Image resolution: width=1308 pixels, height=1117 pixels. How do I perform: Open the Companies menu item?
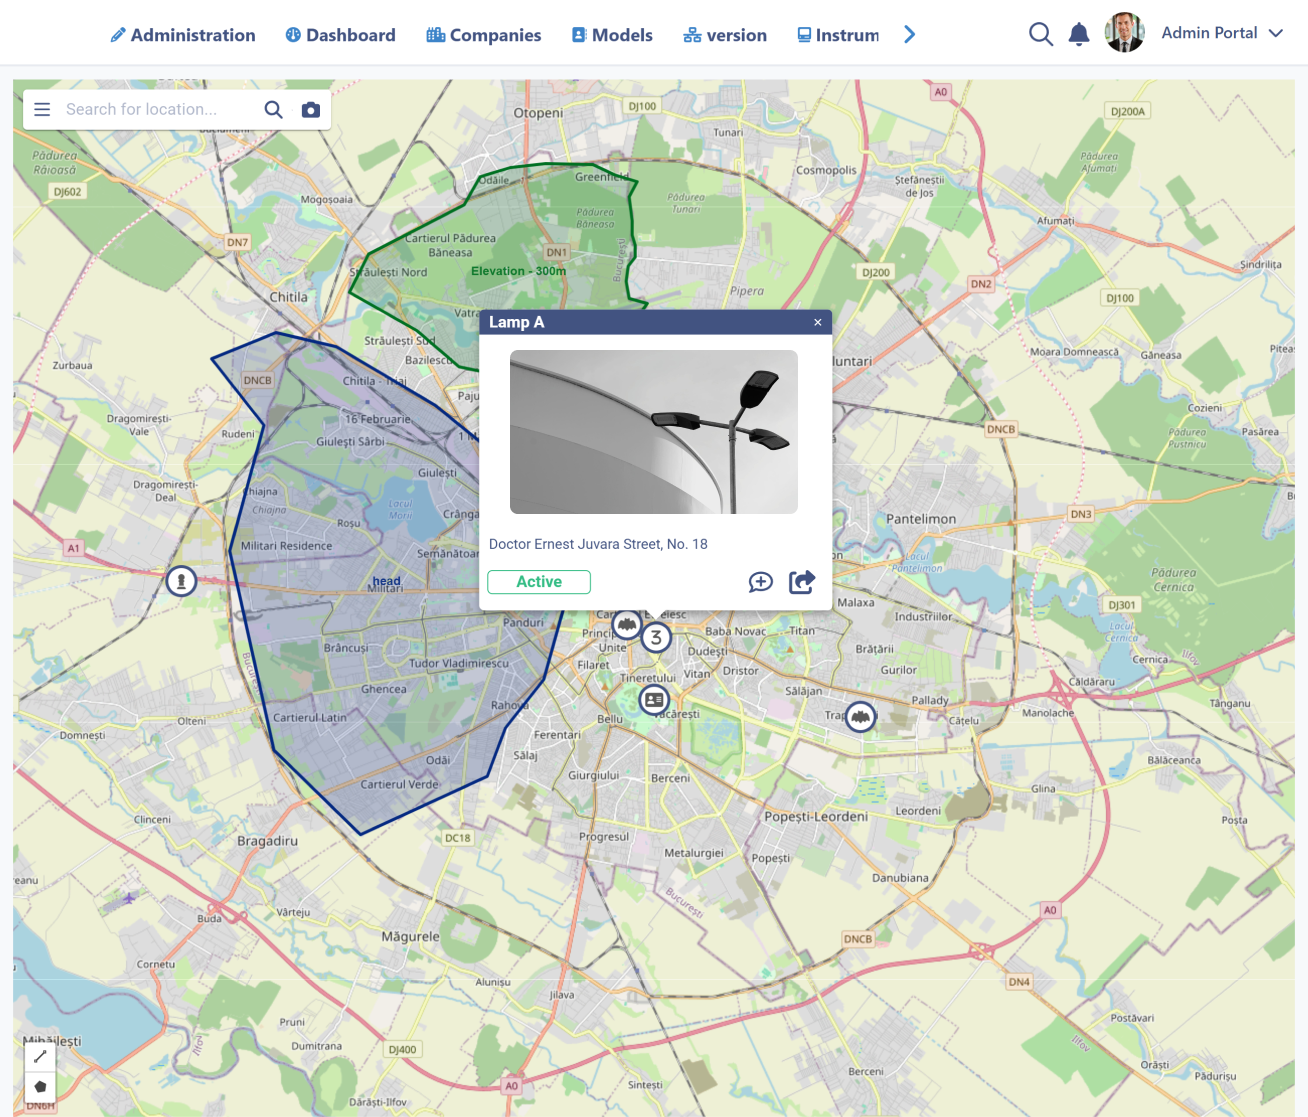(484, 35)
